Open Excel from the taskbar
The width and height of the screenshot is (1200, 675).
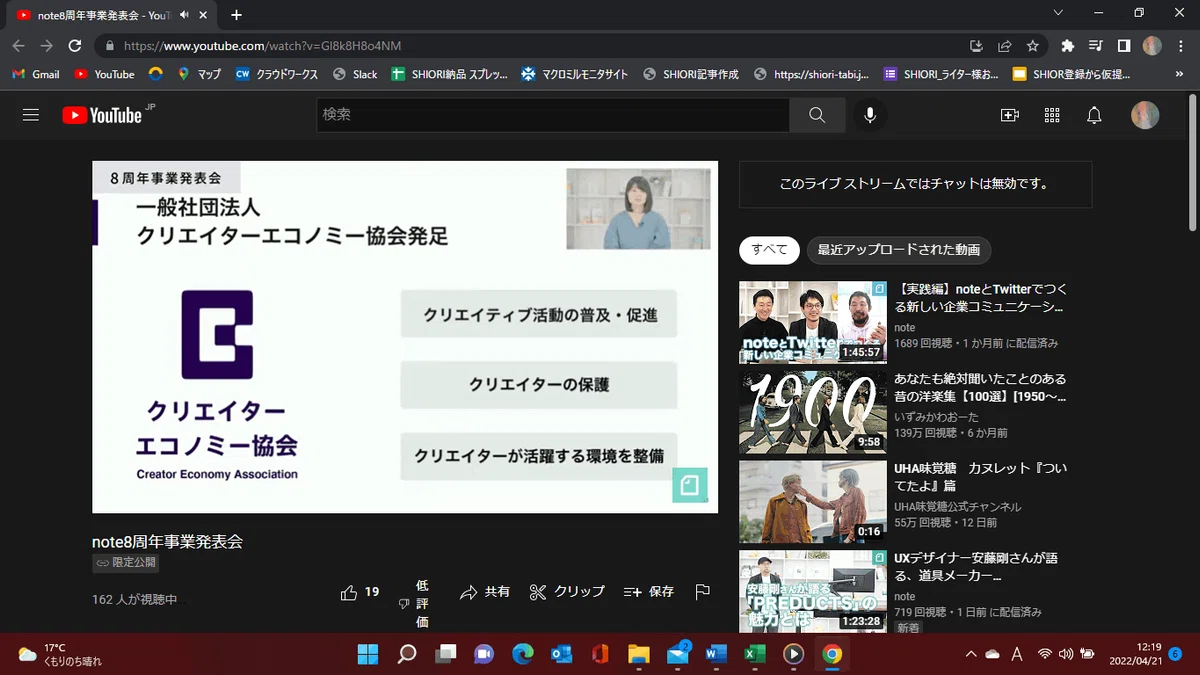(755, 654)
